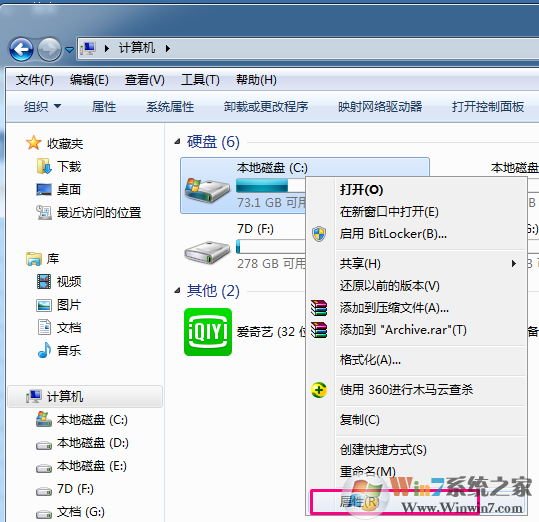The image size is (539, 522).
Task: Click the Local Disk (C:) capacity bar
Action: point(271,186)
